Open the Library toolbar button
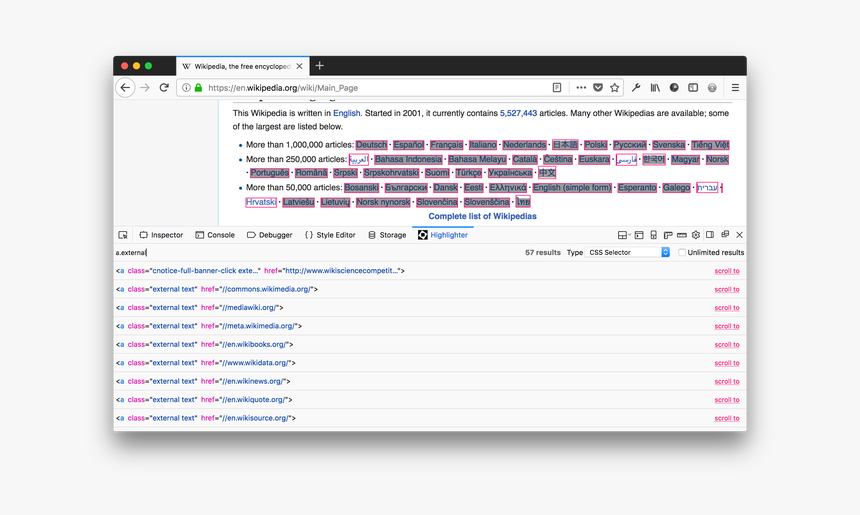Viewport: 860px width, 515px height. 655,88
